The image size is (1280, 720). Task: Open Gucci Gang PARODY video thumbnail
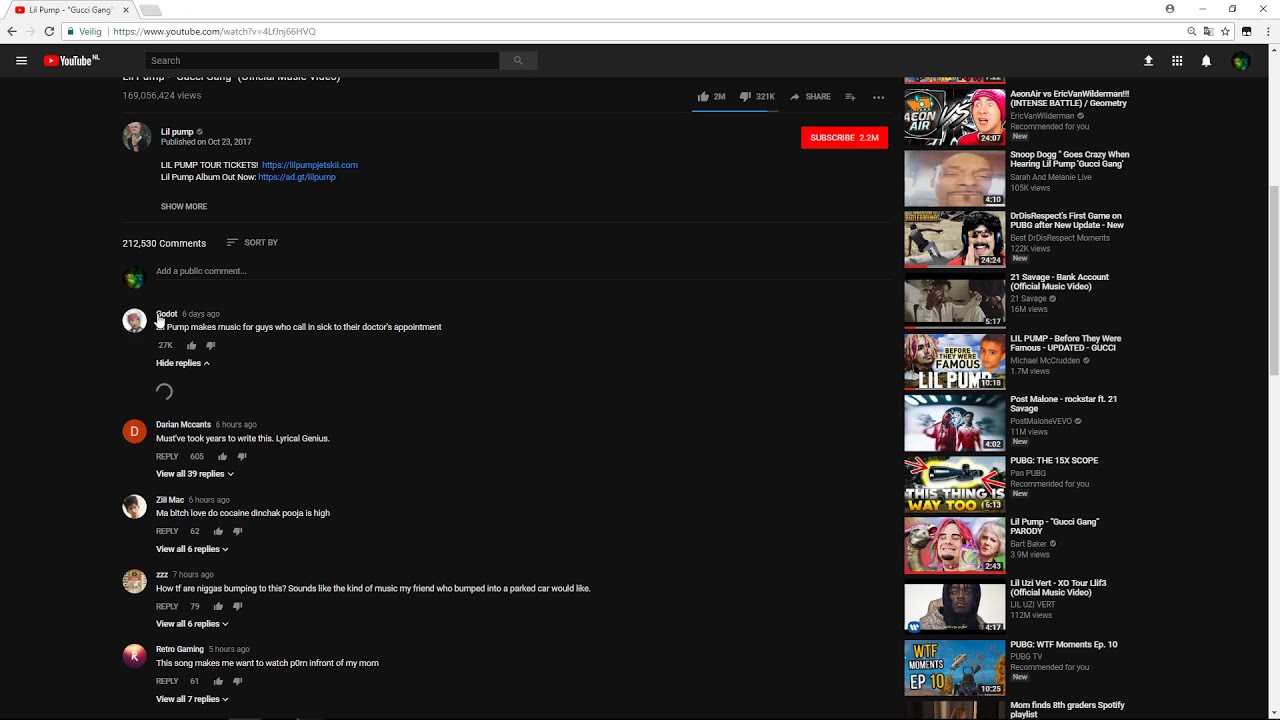pyautogui.click(x=955, y=545)
